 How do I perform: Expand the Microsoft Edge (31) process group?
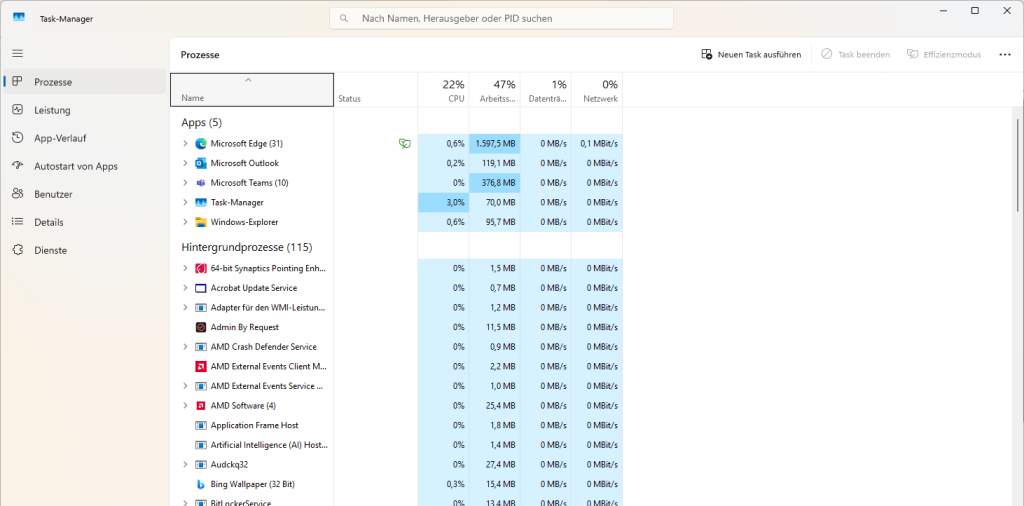[185, 144]
